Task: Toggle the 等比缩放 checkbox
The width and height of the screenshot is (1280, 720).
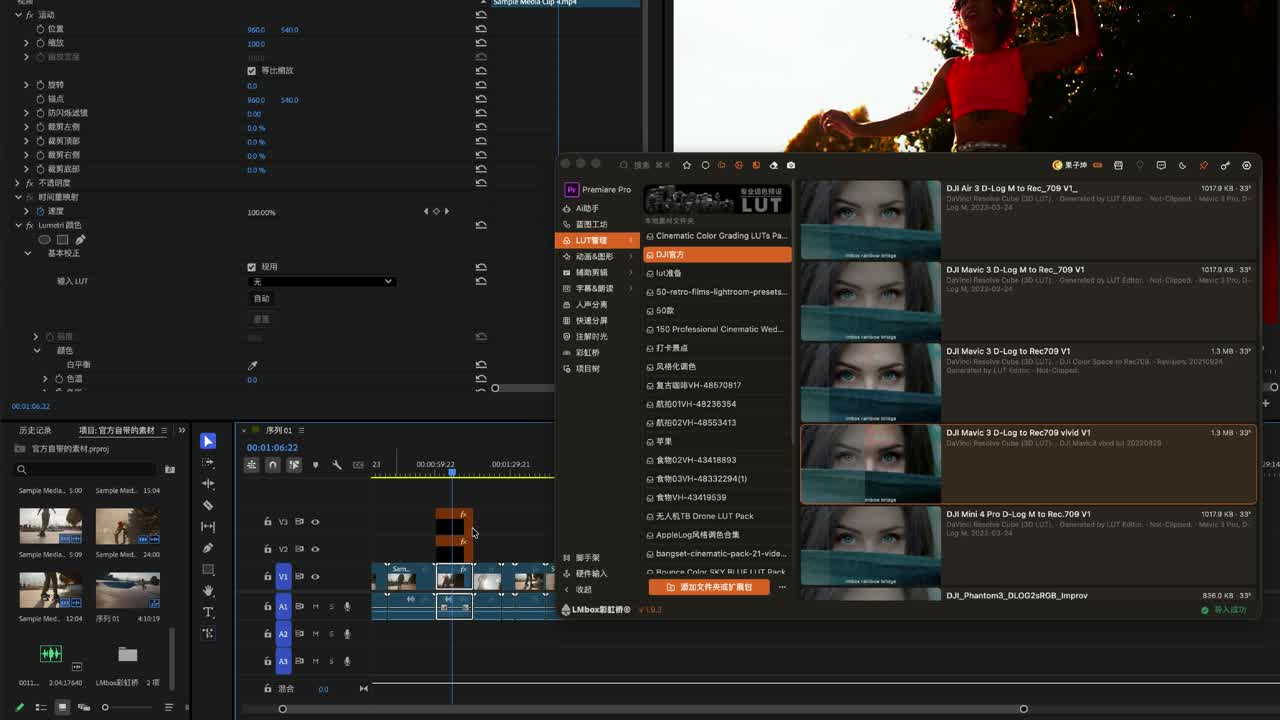Action: [251, 71]
